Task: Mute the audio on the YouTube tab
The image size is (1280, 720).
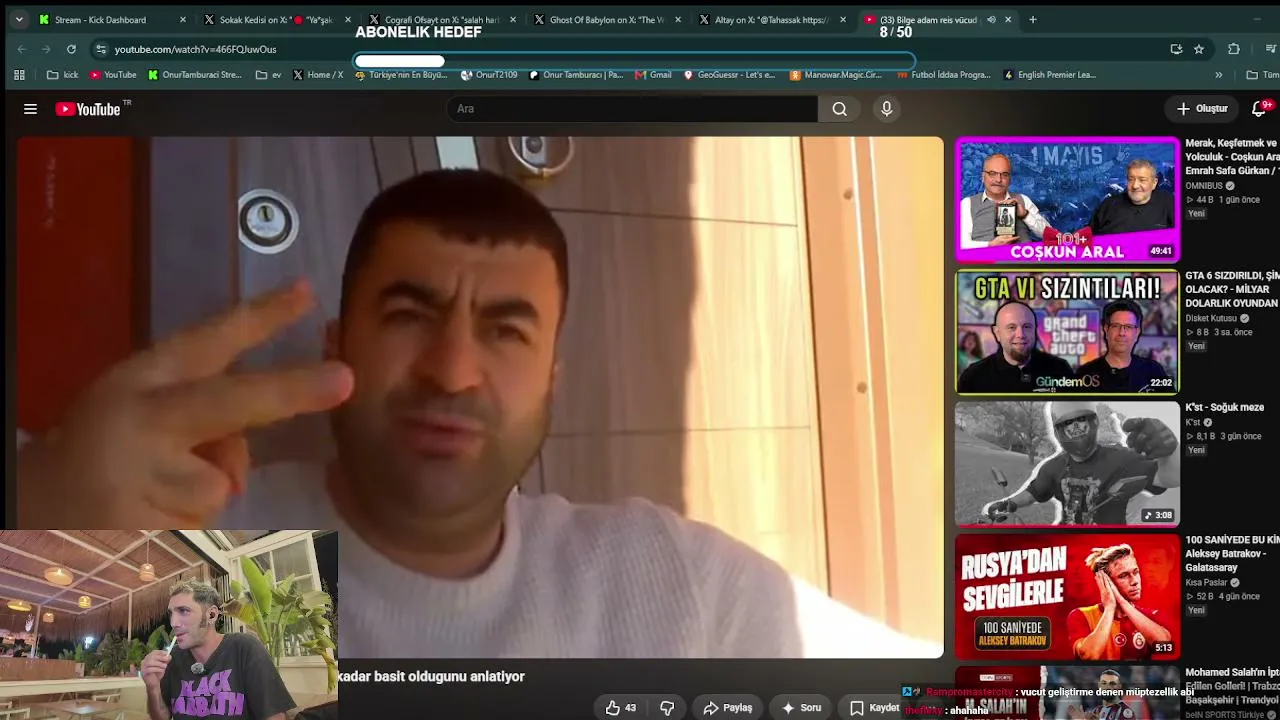Action: [x=991, y=19]
